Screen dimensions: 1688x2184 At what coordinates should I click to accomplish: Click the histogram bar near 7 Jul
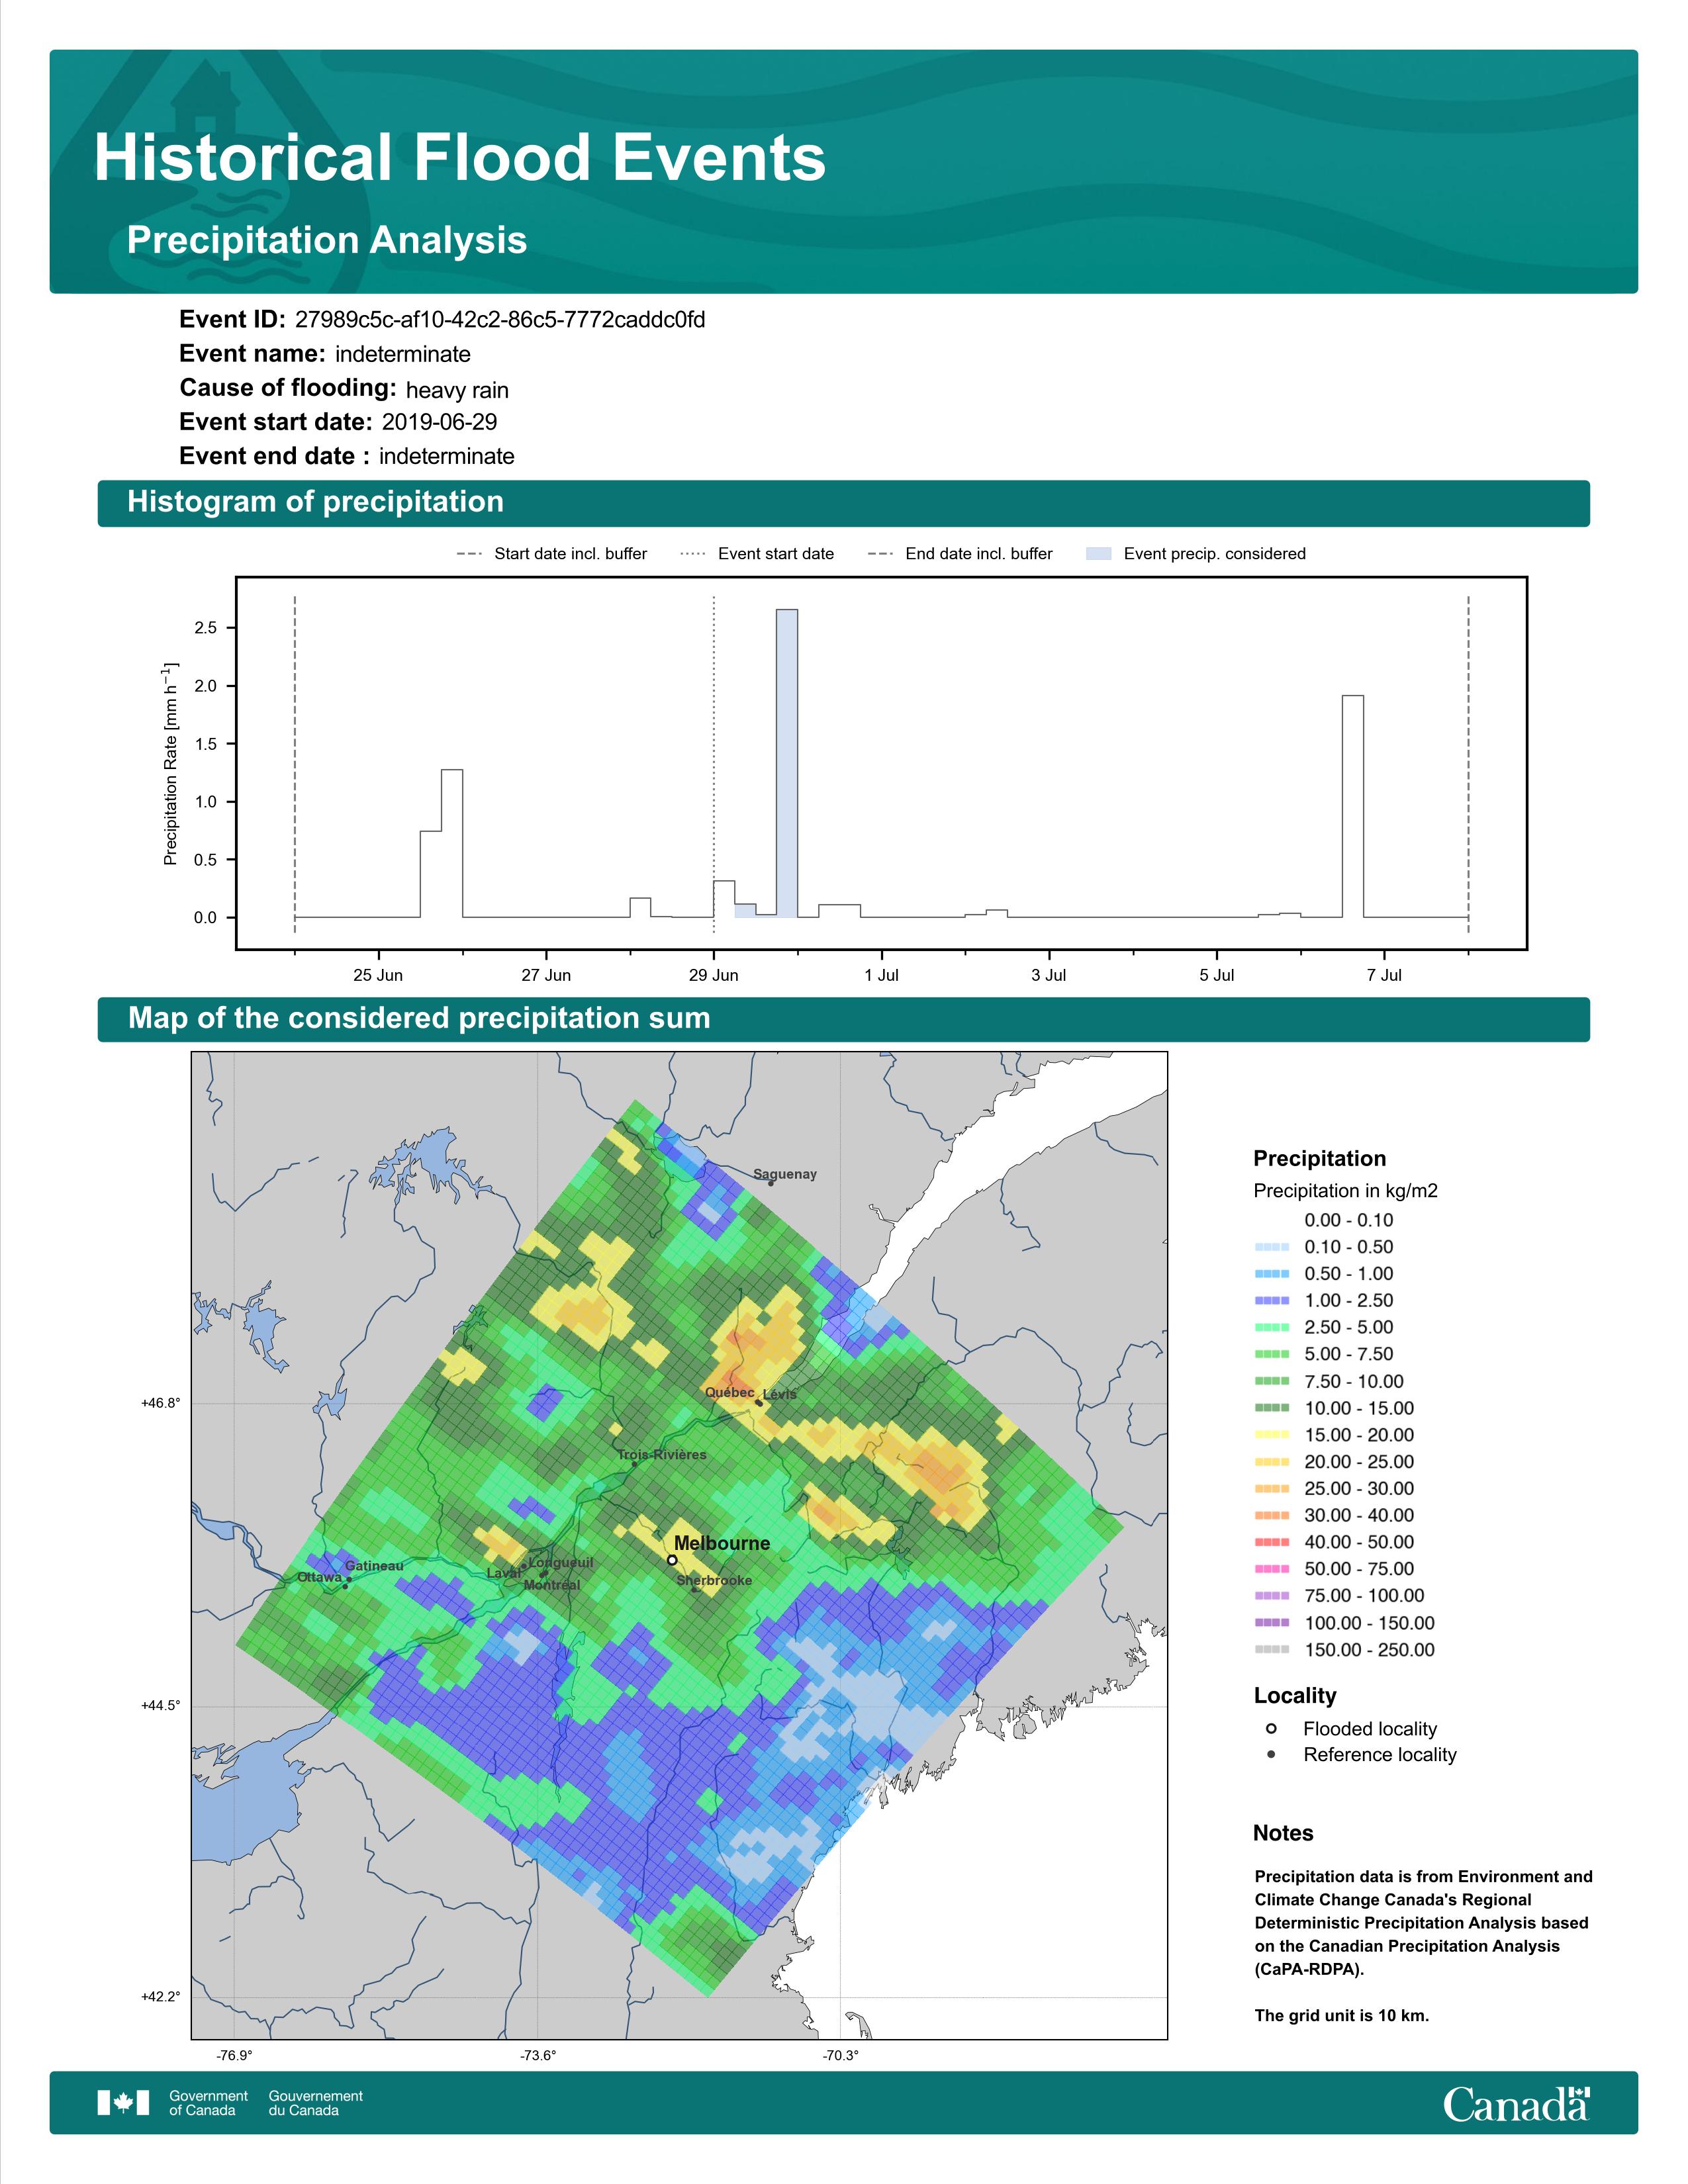click(1352, 806)
